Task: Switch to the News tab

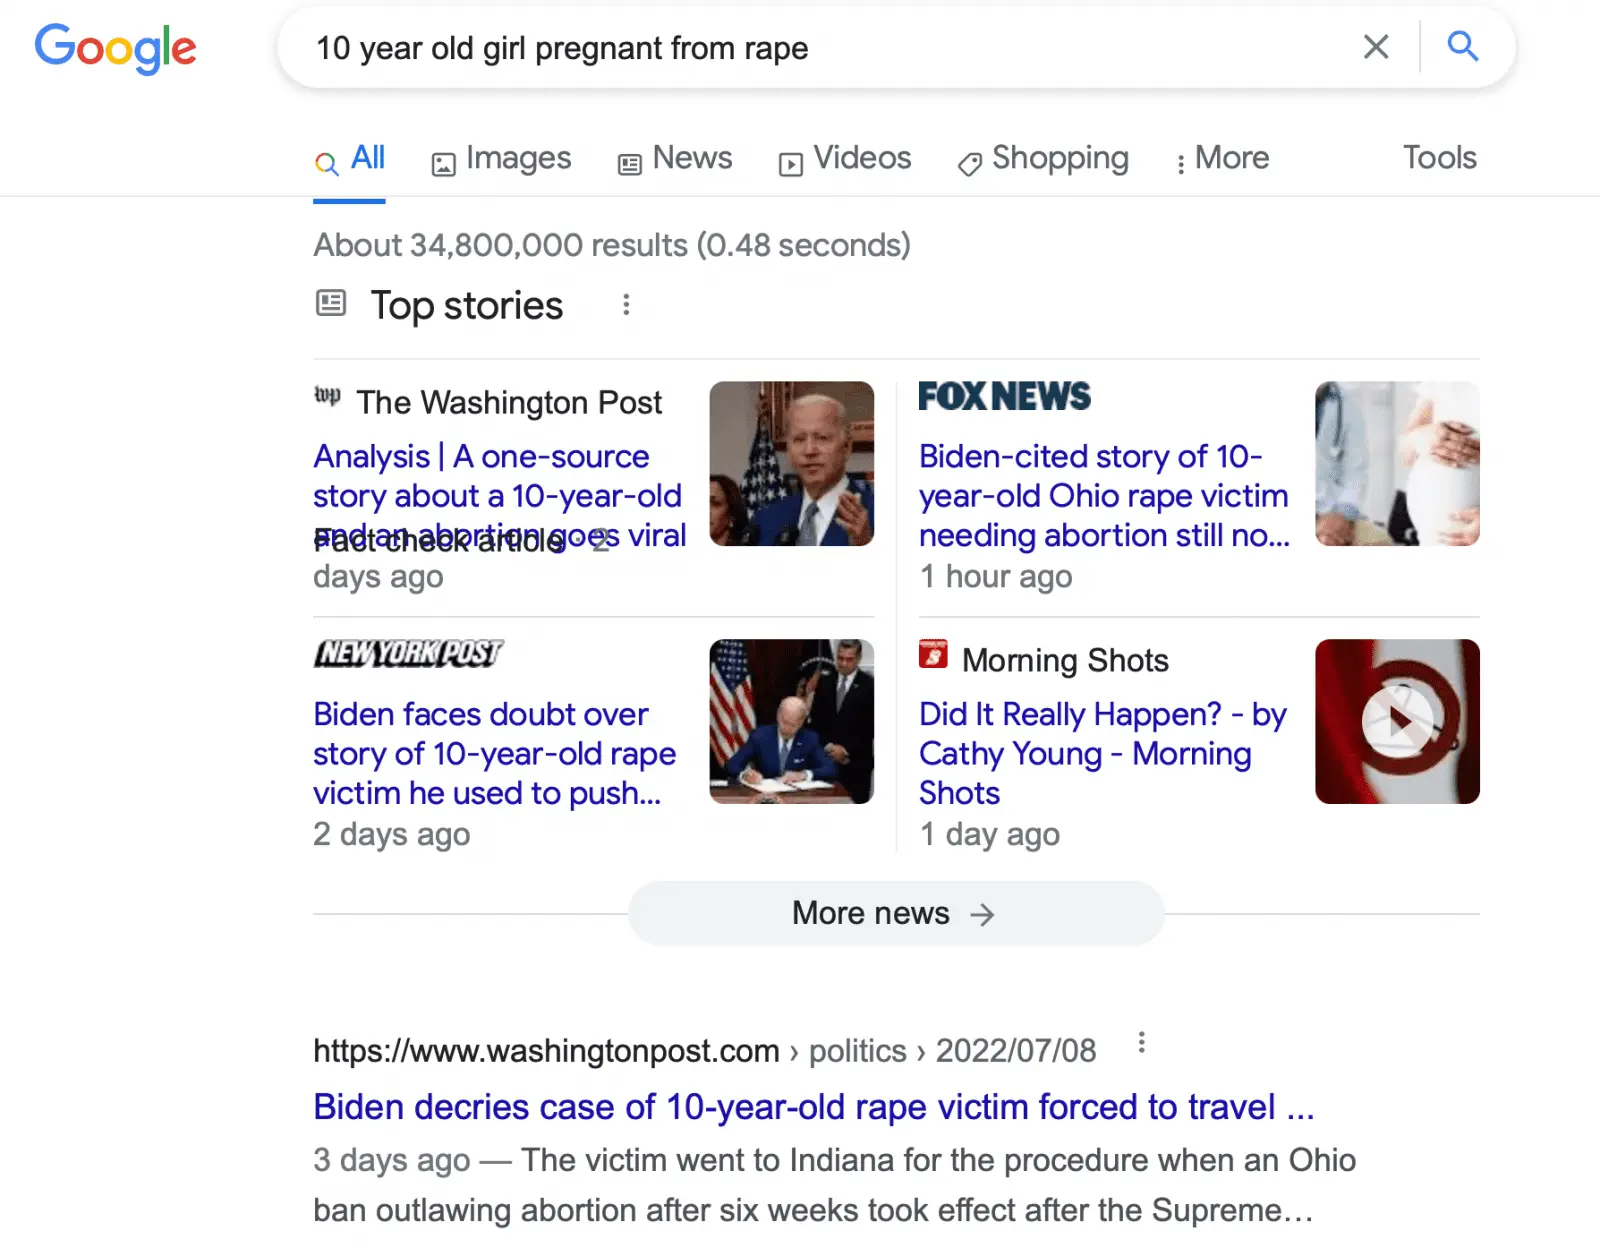Action: tap(675, 159)
